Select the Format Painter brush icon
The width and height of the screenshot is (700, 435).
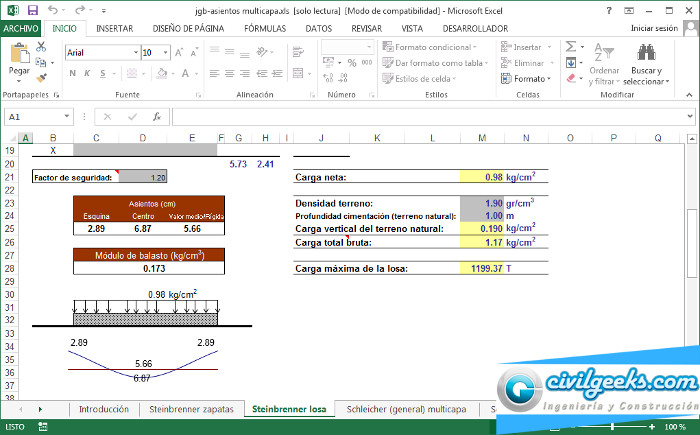pos(42,75)
